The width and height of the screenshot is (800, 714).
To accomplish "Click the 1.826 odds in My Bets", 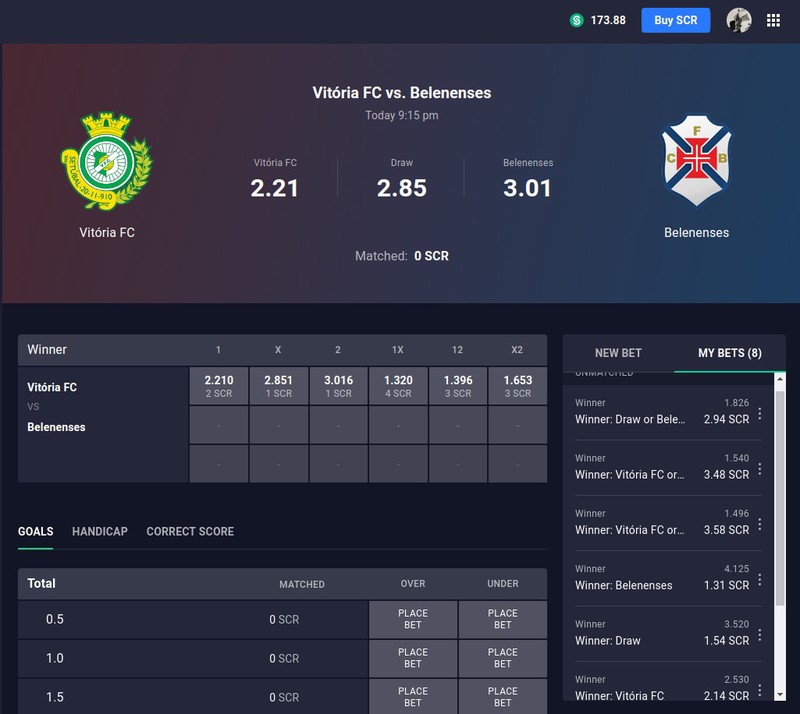I will click(736, 403).
